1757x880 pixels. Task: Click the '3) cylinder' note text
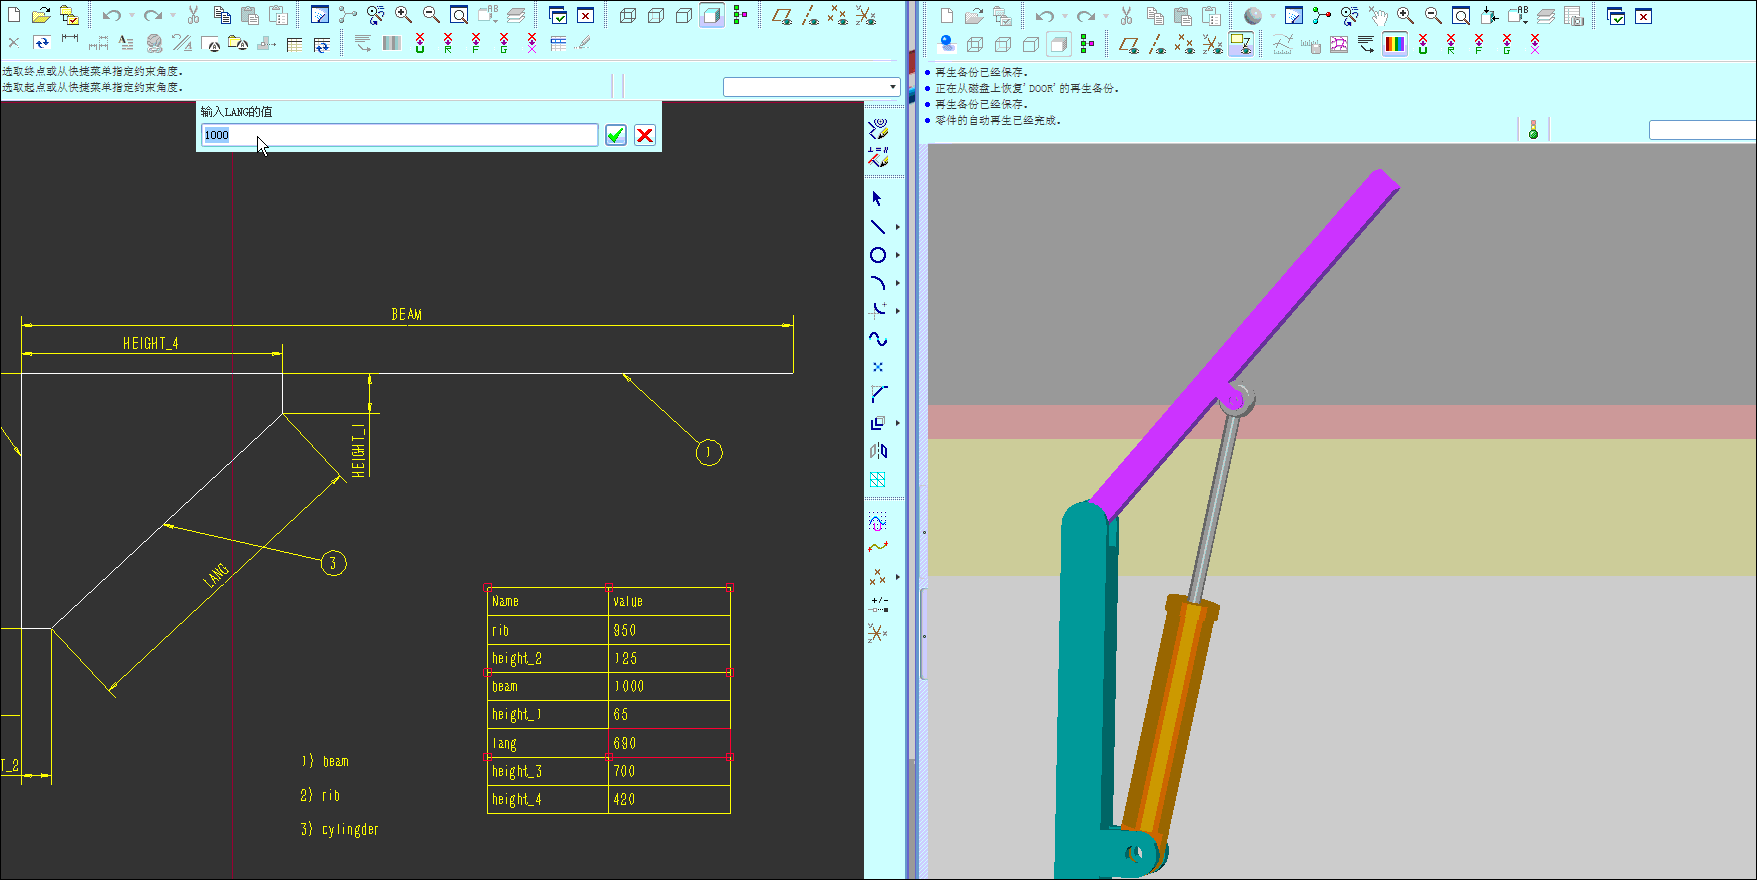coord(340,829)
